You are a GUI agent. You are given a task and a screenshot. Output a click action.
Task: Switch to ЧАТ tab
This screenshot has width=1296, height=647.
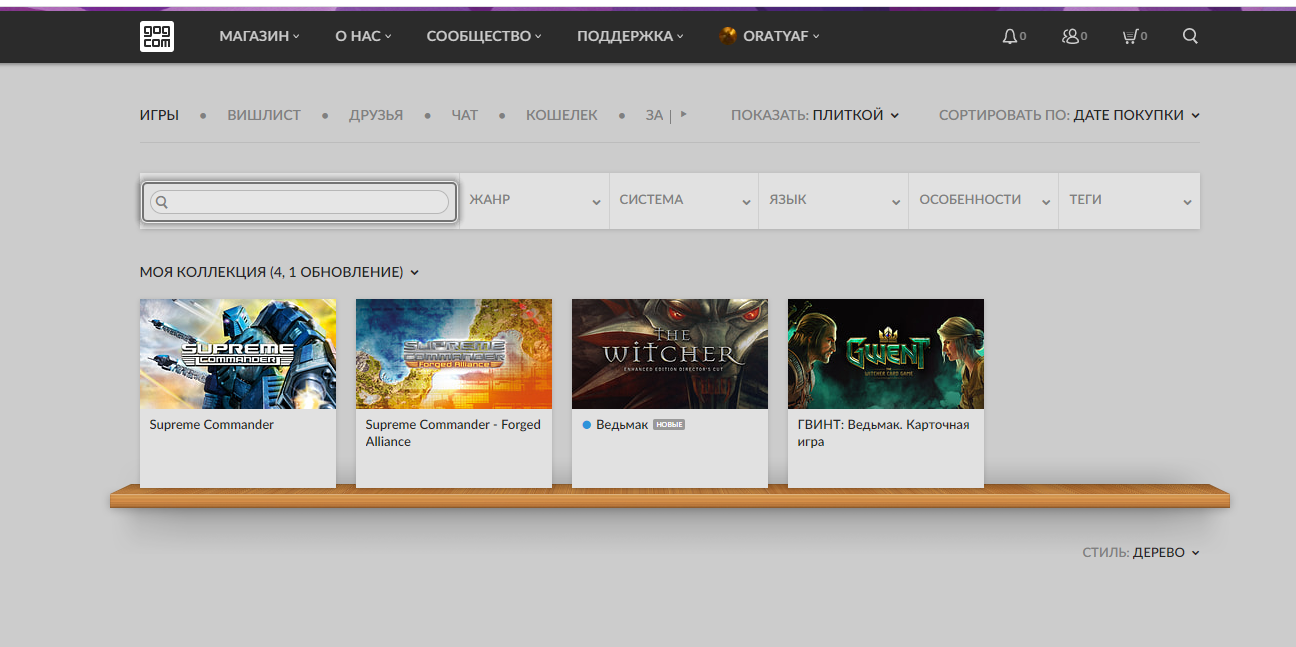coord(465,115)
